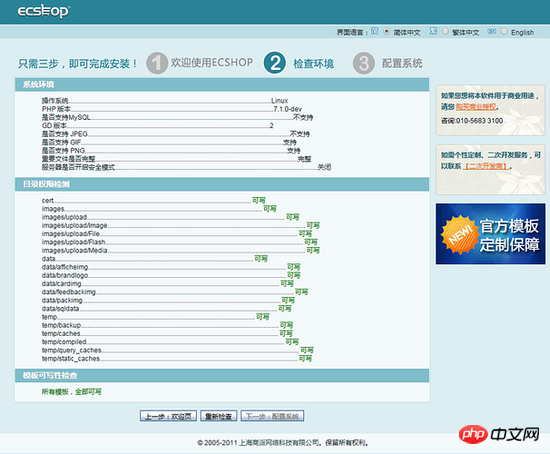Screen dimensions: 550x454
Task: Click the images/upload/Flash directory entry
Action: coord(74,242)
